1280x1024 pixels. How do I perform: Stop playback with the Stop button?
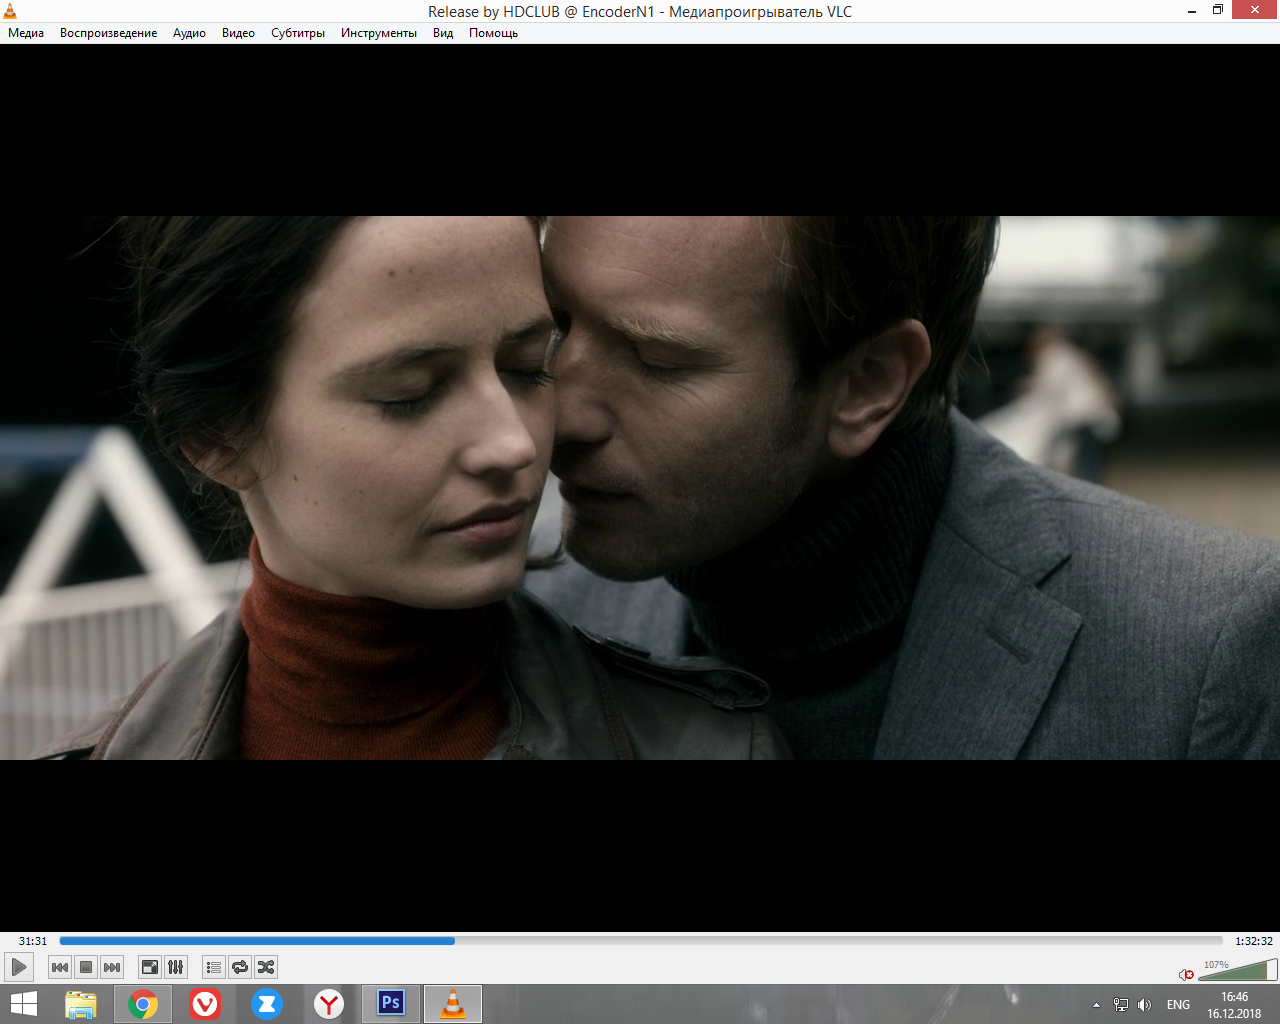click(x=86, y=967)
